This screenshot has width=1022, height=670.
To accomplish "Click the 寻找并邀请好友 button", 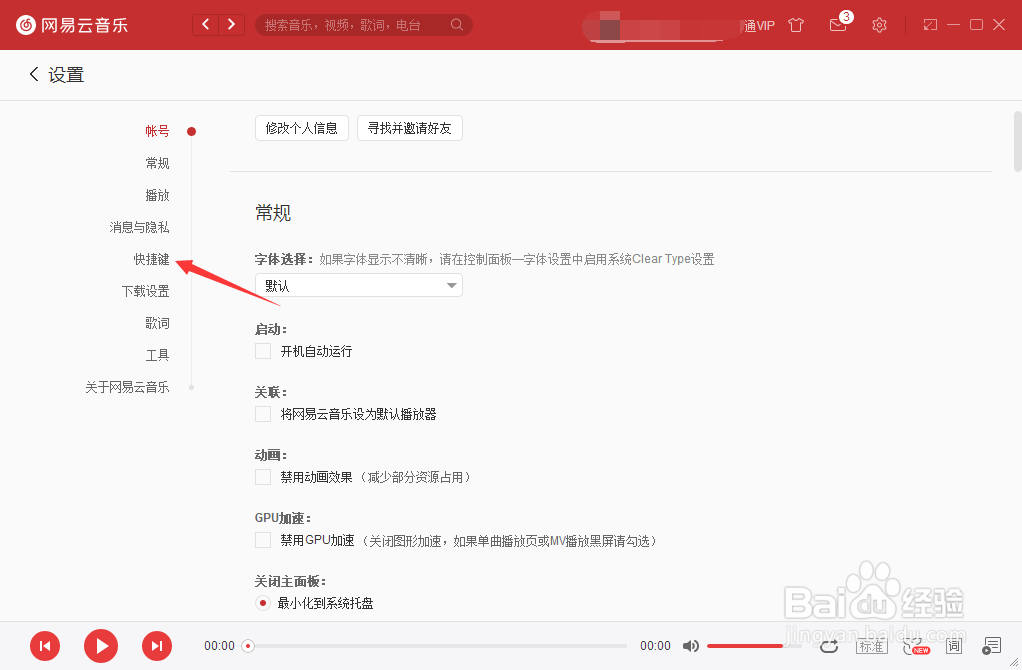I will (410, 128).
